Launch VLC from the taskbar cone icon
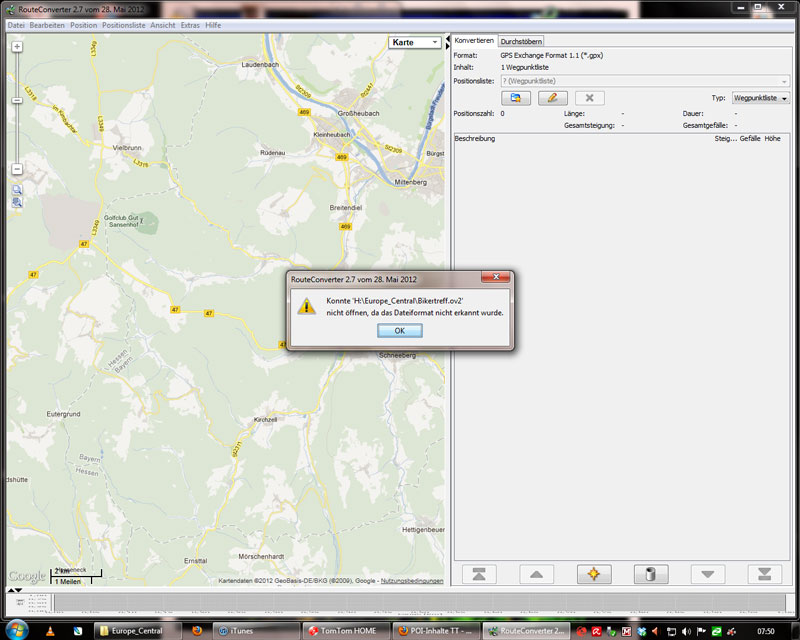 50,631
